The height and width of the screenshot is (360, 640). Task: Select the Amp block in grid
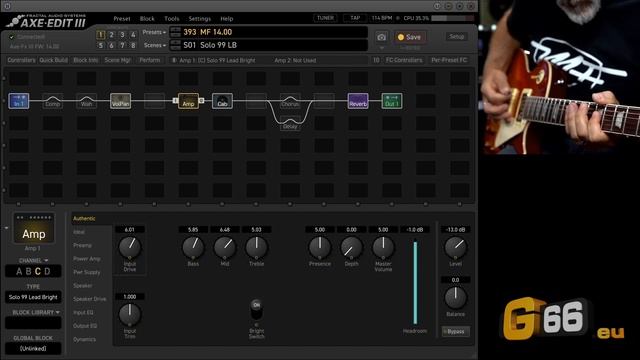coord(188,101)
